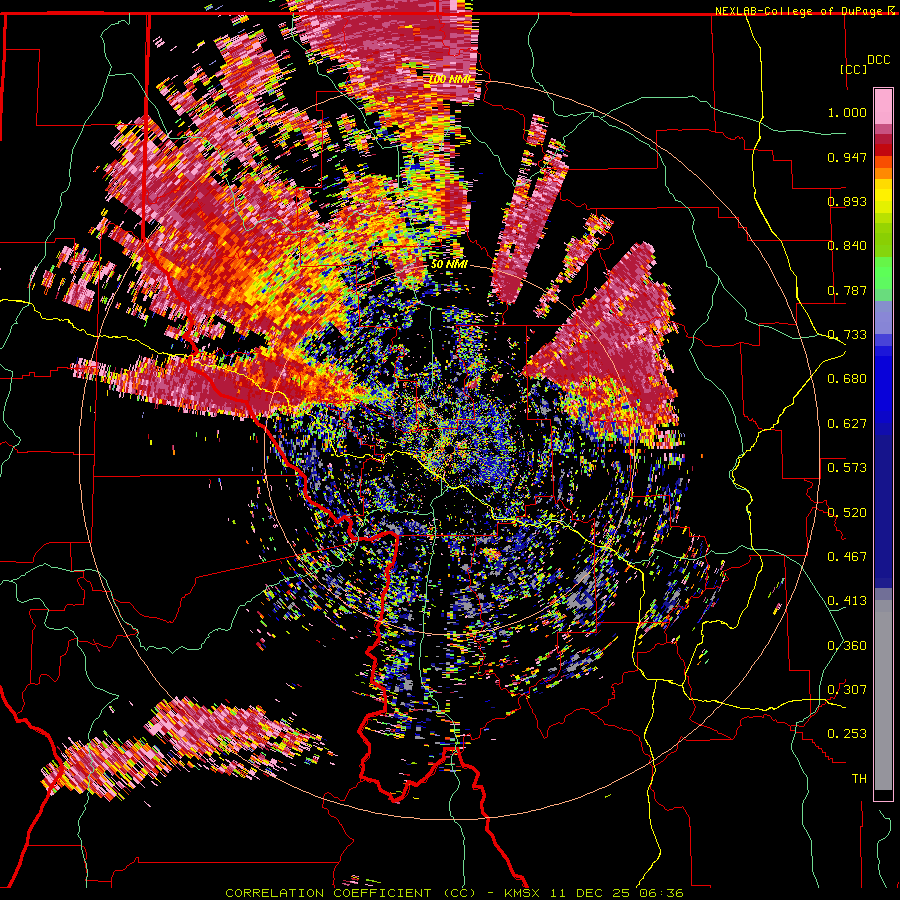The image size is (900, 900).
Task: Select the 0.520 legend value
Action: coord(847,513)
